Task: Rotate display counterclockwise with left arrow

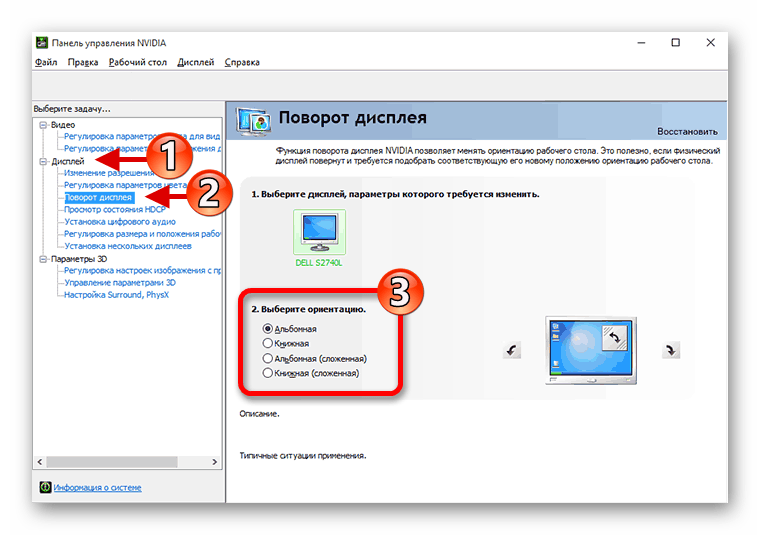Action: point(511,350)
